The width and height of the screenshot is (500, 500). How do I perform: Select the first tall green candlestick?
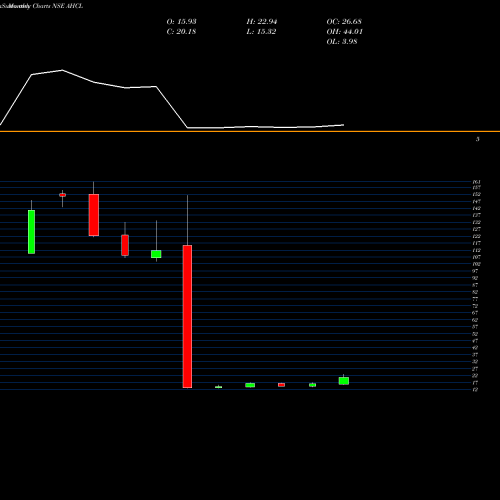[x=31, y=232]
